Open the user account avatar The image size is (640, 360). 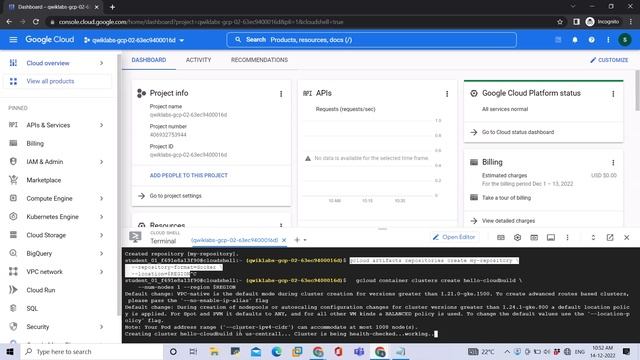tap(624, 40)
